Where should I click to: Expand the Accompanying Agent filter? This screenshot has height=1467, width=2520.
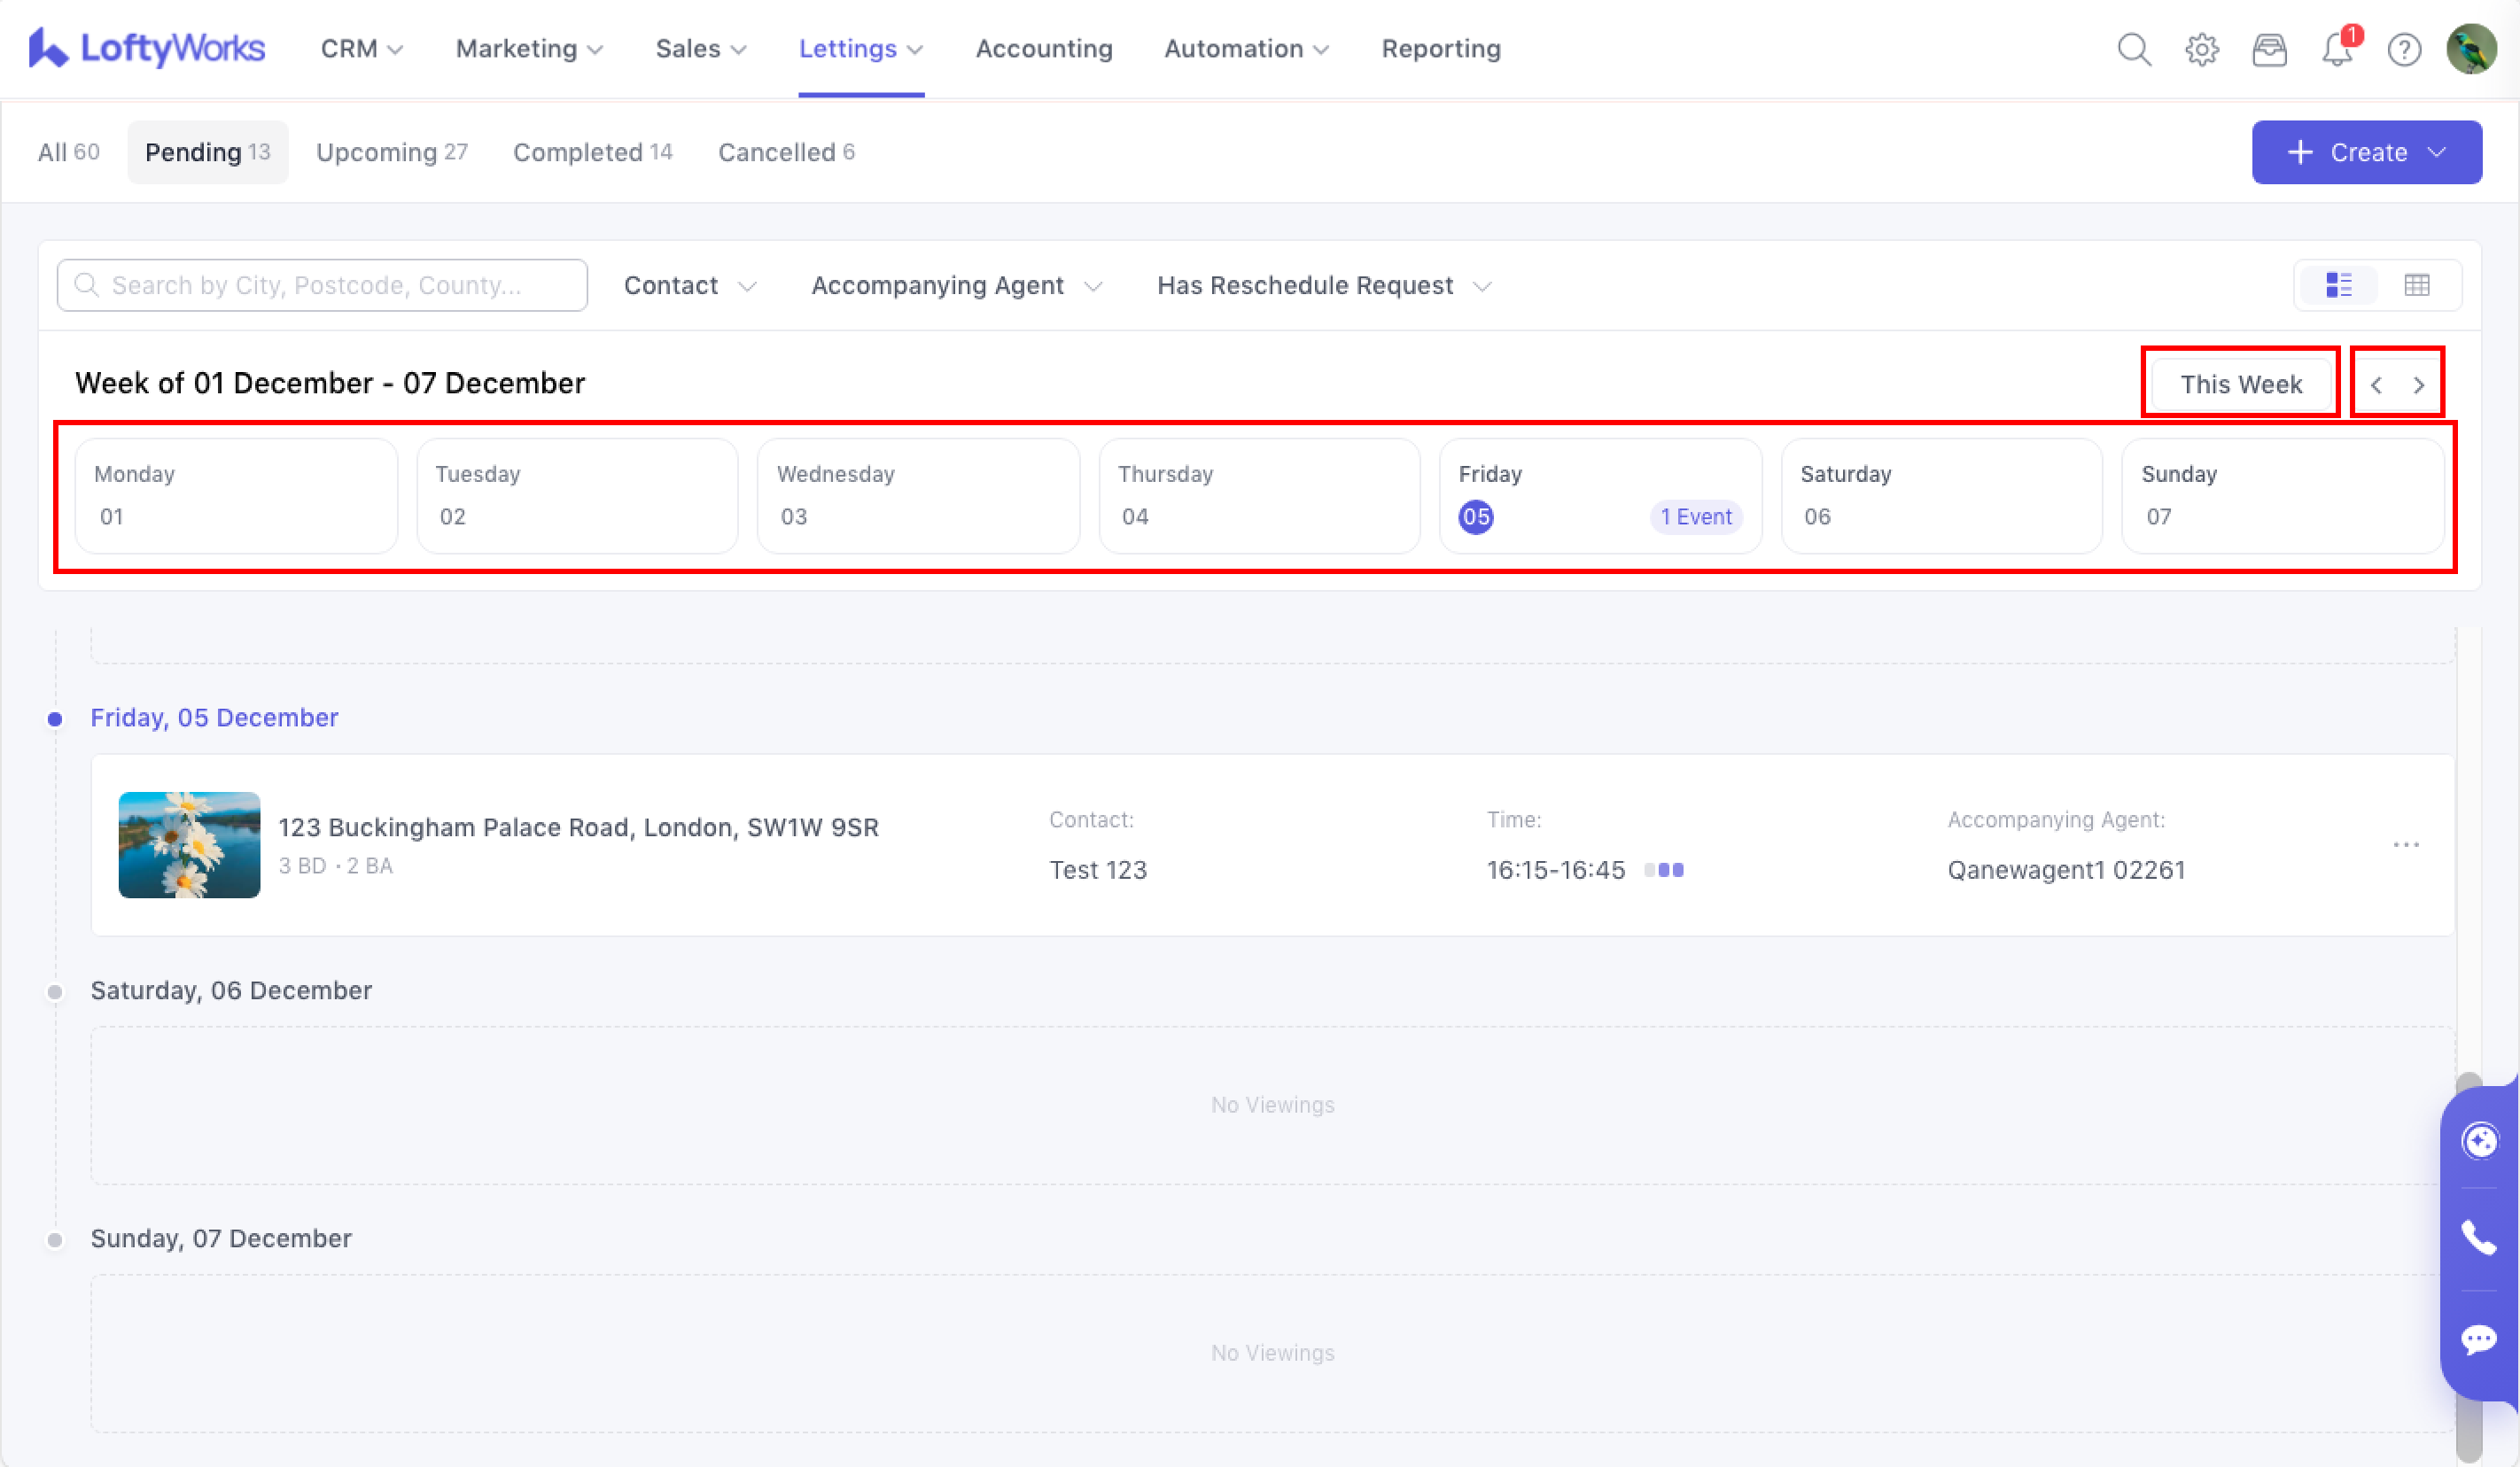(956, 286)
